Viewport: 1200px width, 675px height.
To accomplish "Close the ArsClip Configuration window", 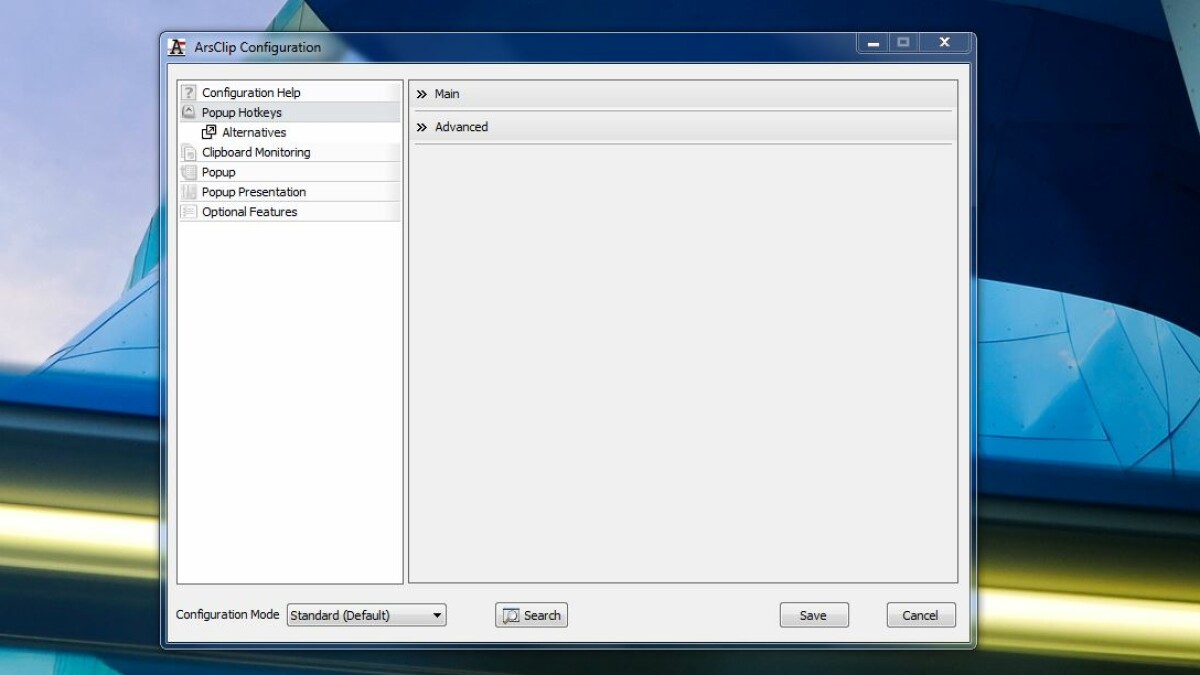I will 944,44.
